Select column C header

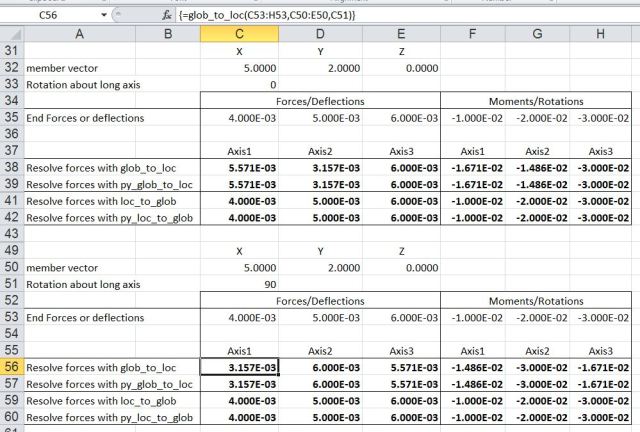[x=239, y=35]
